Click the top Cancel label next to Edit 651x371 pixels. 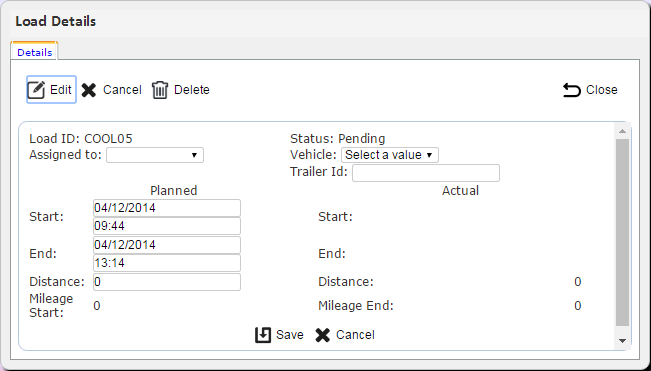(x=122, y=90)
